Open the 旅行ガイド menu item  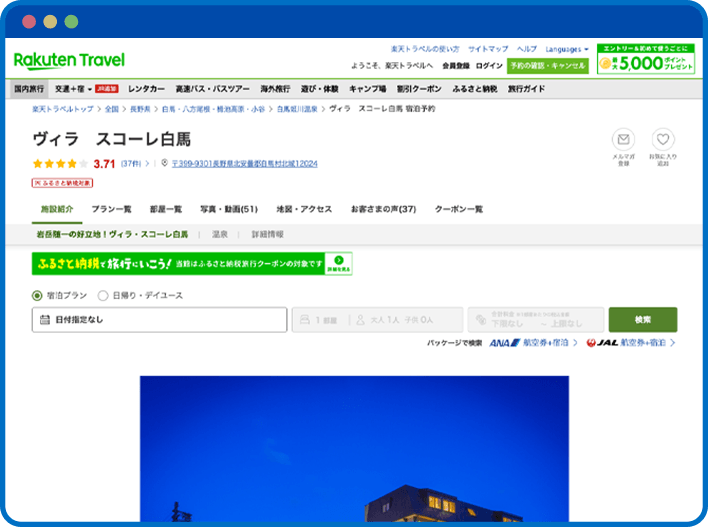[x=526, y=89]
